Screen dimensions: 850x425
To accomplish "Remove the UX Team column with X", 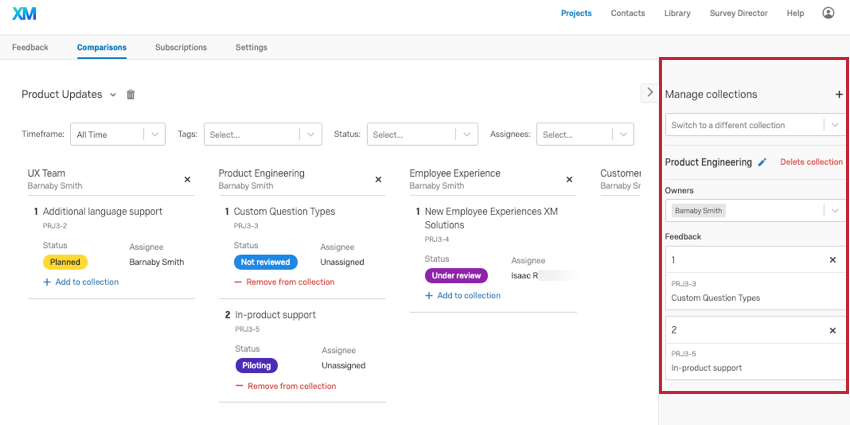I will (x=187, y=179).
